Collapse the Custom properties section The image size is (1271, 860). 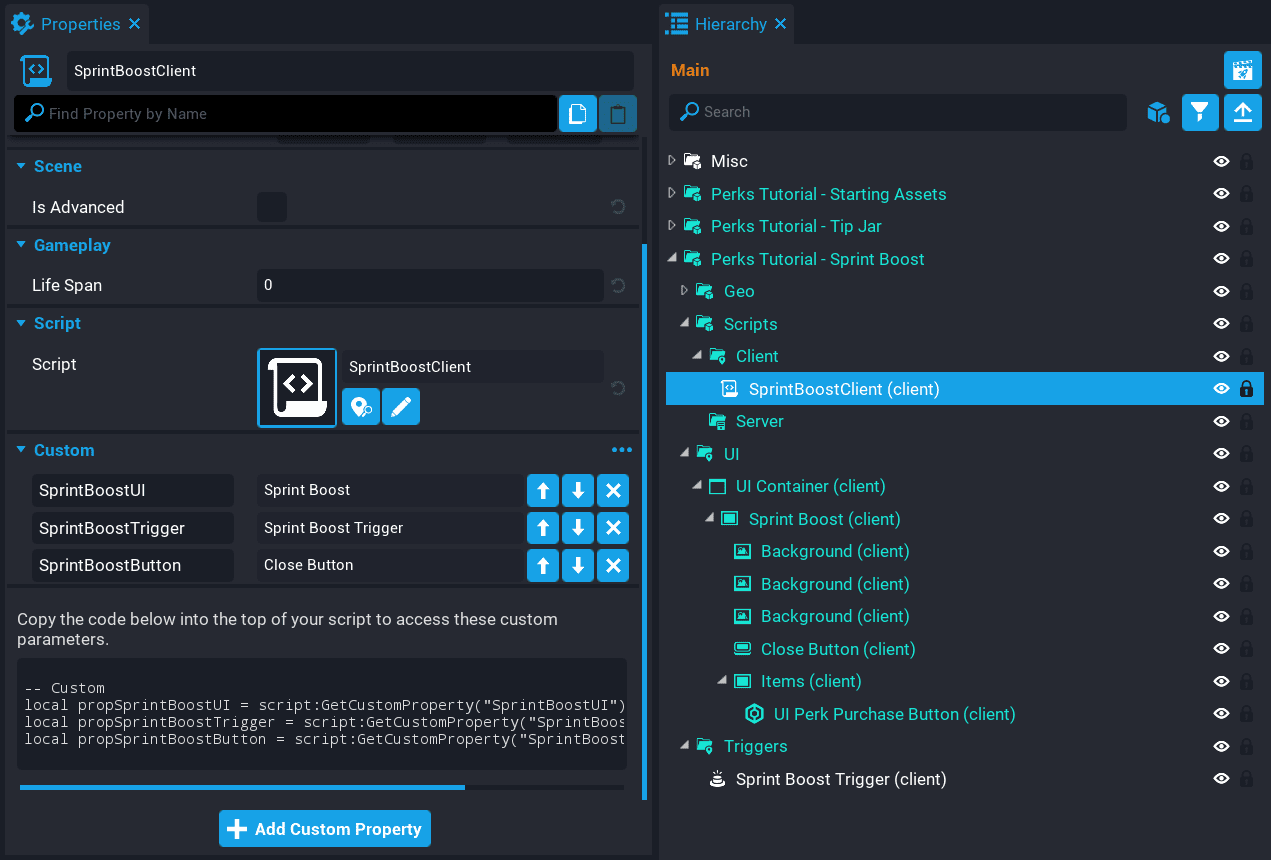tap(21, 450)
